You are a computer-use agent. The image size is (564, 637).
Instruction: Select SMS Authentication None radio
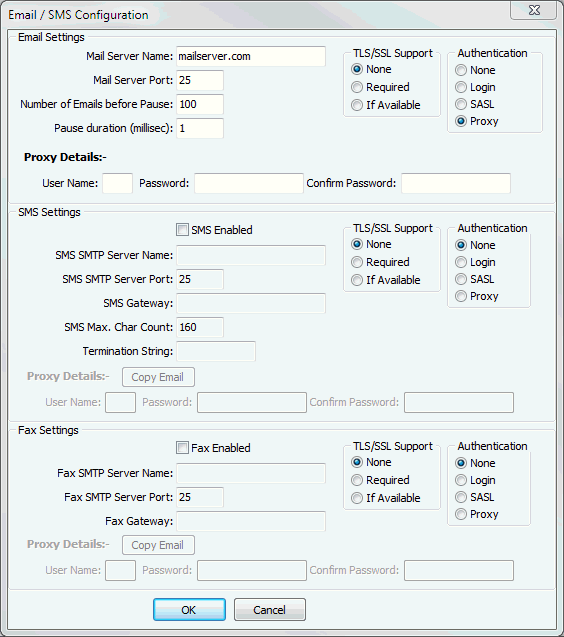(461, 245)
